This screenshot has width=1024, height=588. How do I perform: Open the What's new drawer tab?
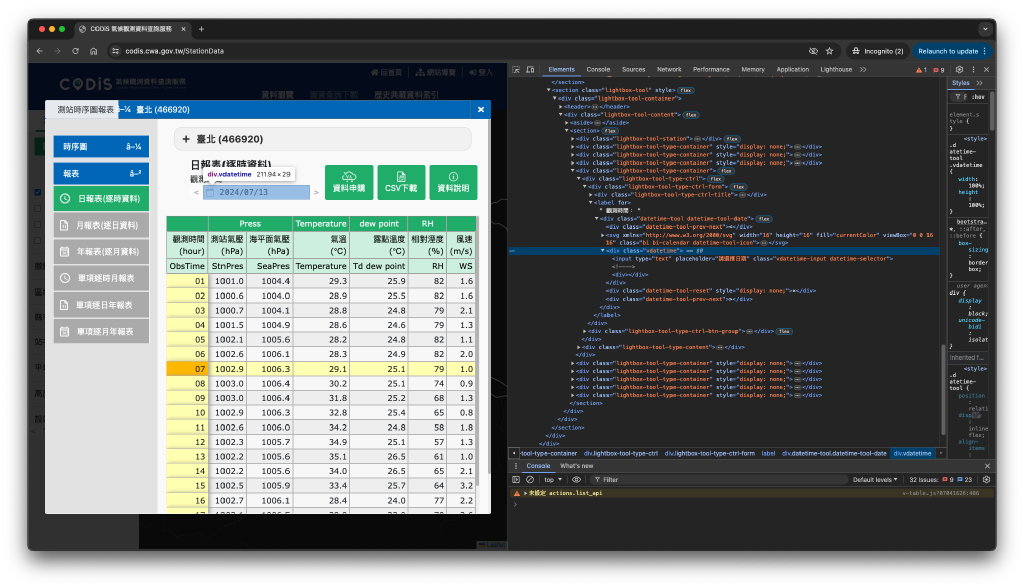(x=576, y=466)
